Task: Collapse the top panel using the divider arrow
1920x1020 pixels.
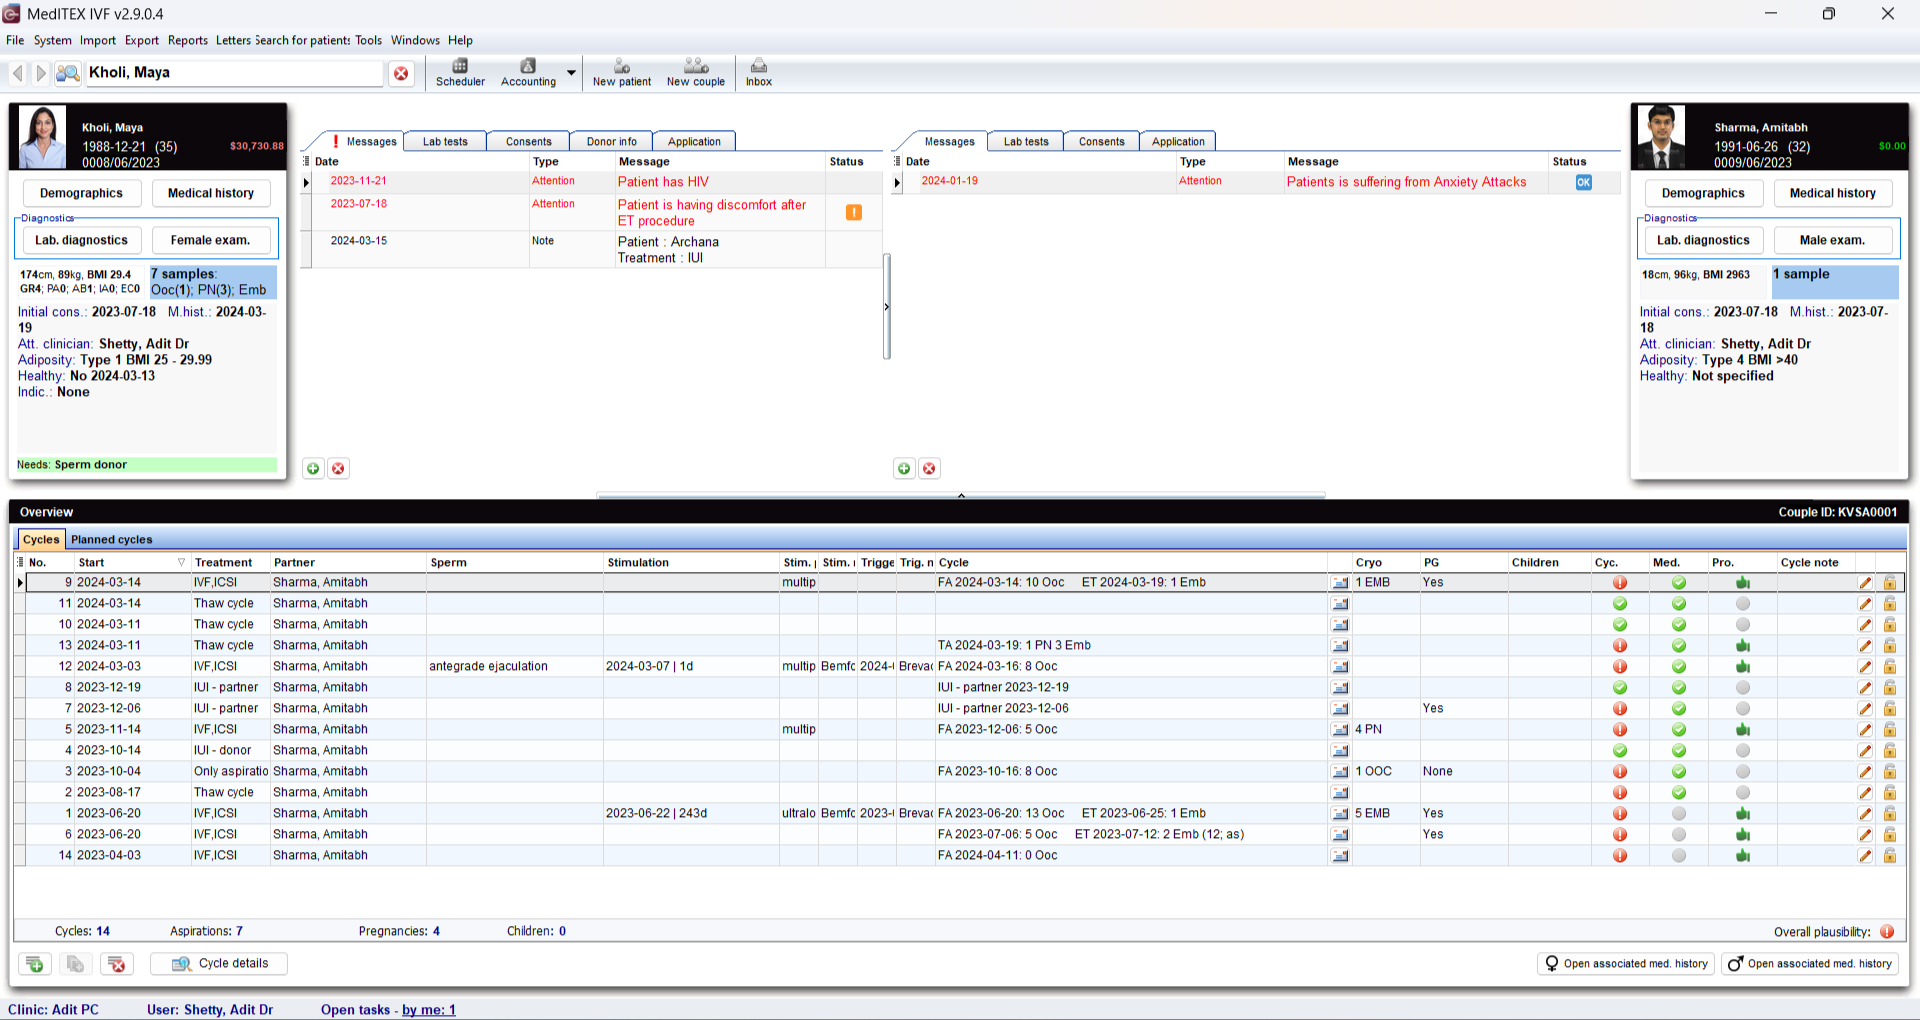Action: [x=961, y=495]
